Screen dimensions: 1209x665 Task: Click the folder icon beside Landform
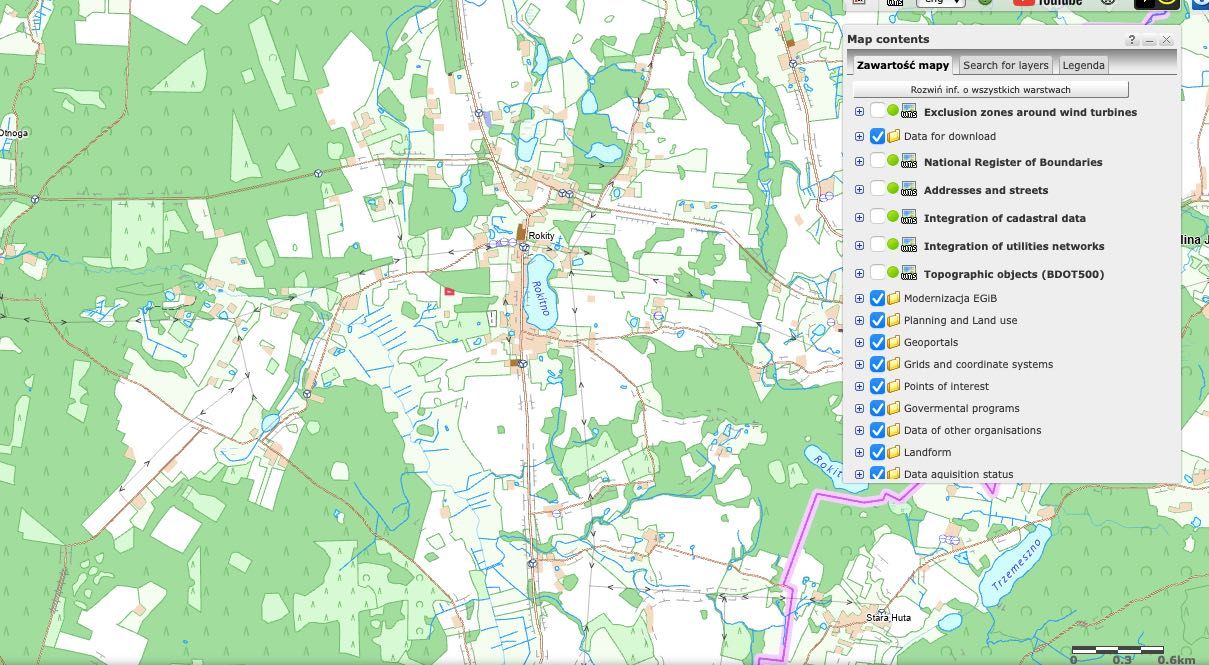pyautogui.click(x=894, y=452)
